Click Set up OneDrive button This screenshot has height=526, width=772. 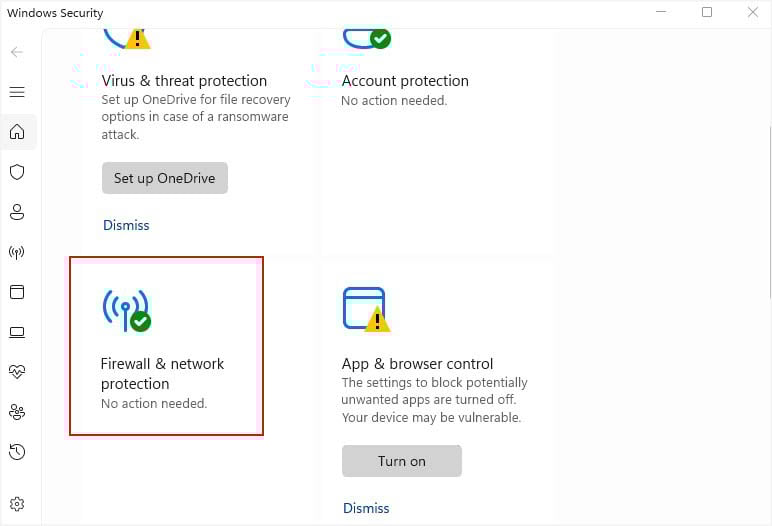coord(165,178)
